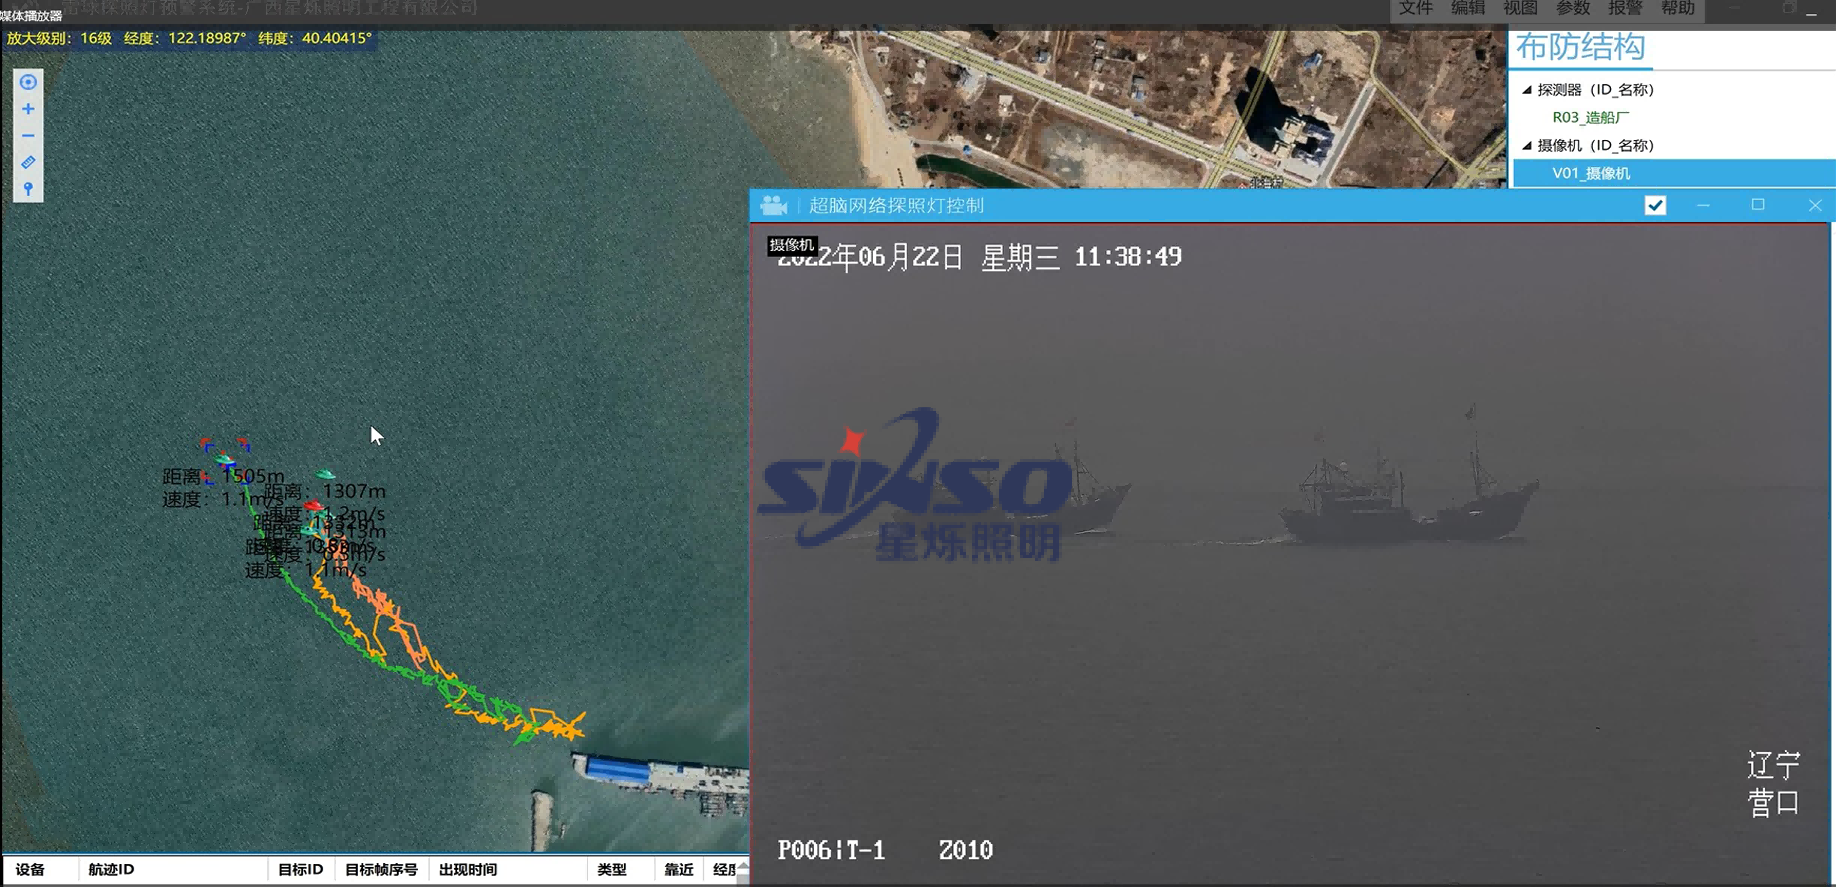Click the 航迹ID column header
The width and height of the screenshot is (1836, 887).
(x=111, y=869)
